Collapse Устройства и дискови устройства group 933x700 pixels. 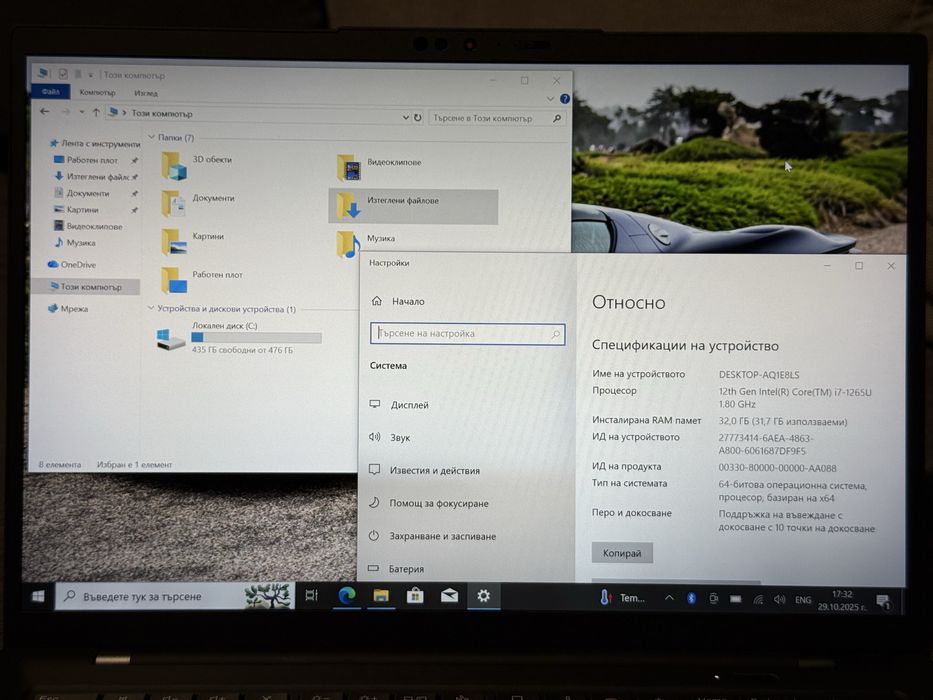(151, 308)
